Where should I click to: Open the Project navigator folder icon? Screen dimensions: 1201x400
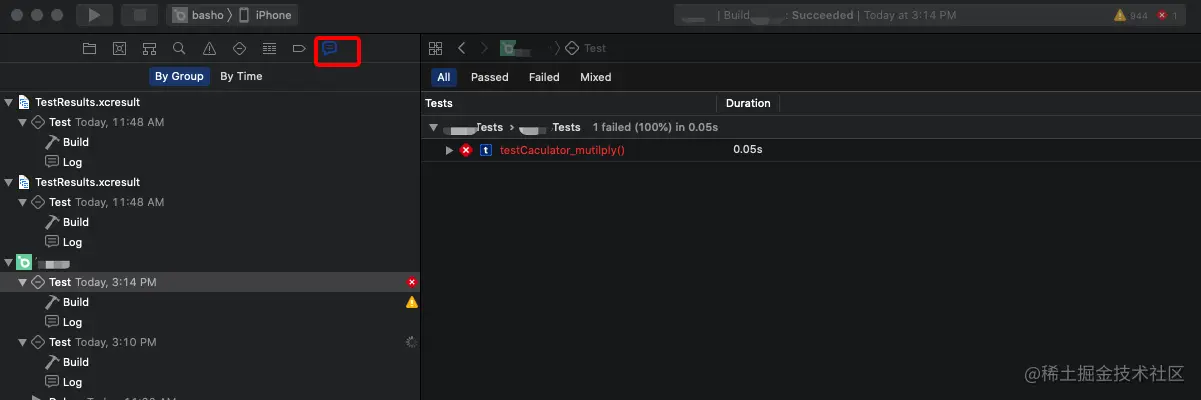tap(89, 48)
